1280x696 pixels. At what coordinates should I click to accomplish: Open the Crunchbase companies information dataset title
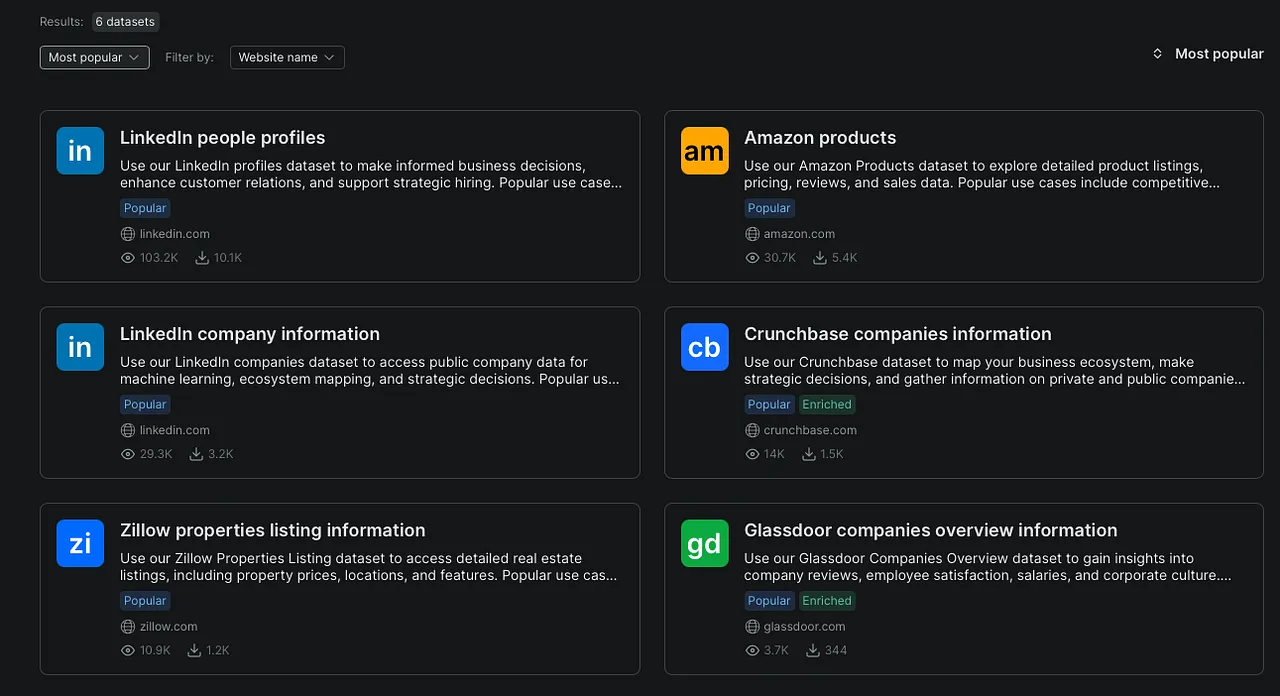898,334
